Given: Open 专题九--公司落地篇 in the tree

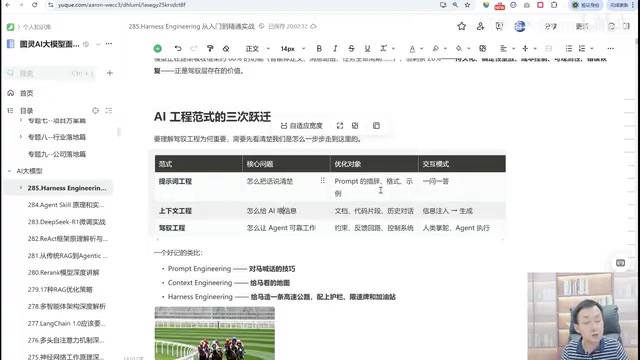Looking at the screenshot, I should coord(57,154).
